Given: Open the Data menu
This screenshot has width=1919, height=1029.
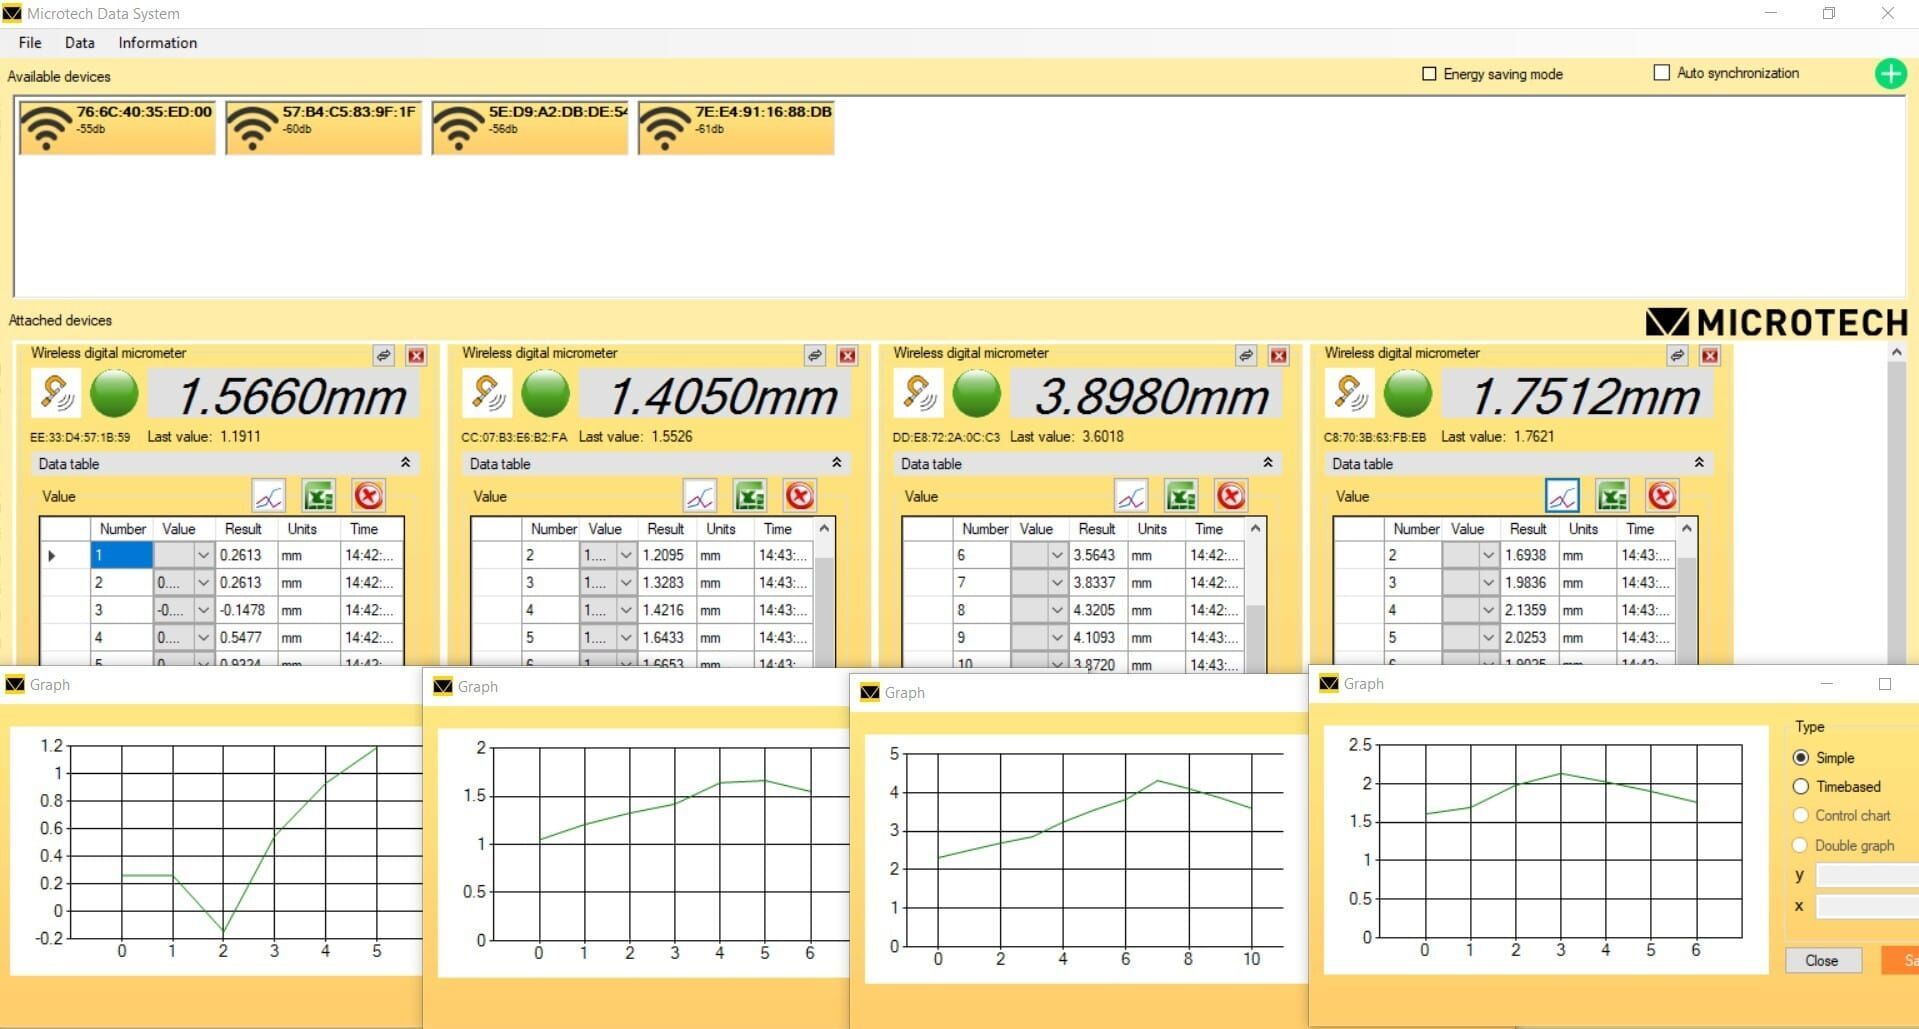Looking at the screenshot, I should (80, 43).
